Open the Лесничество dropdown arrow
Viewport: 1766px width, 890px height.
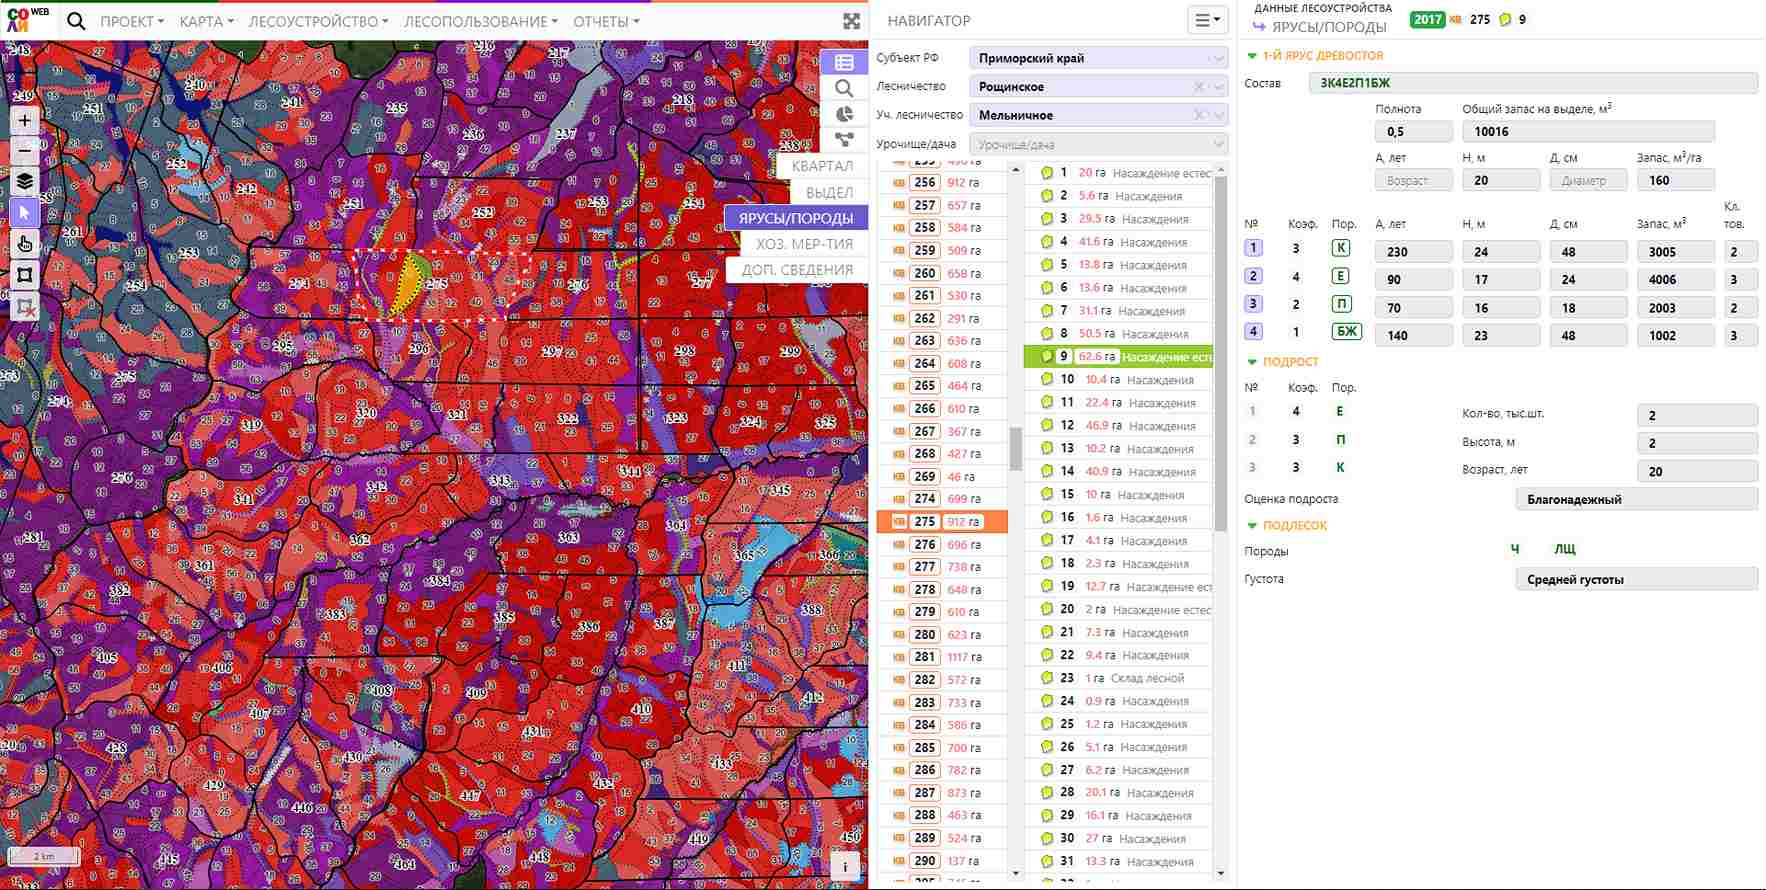[1218, 87]
